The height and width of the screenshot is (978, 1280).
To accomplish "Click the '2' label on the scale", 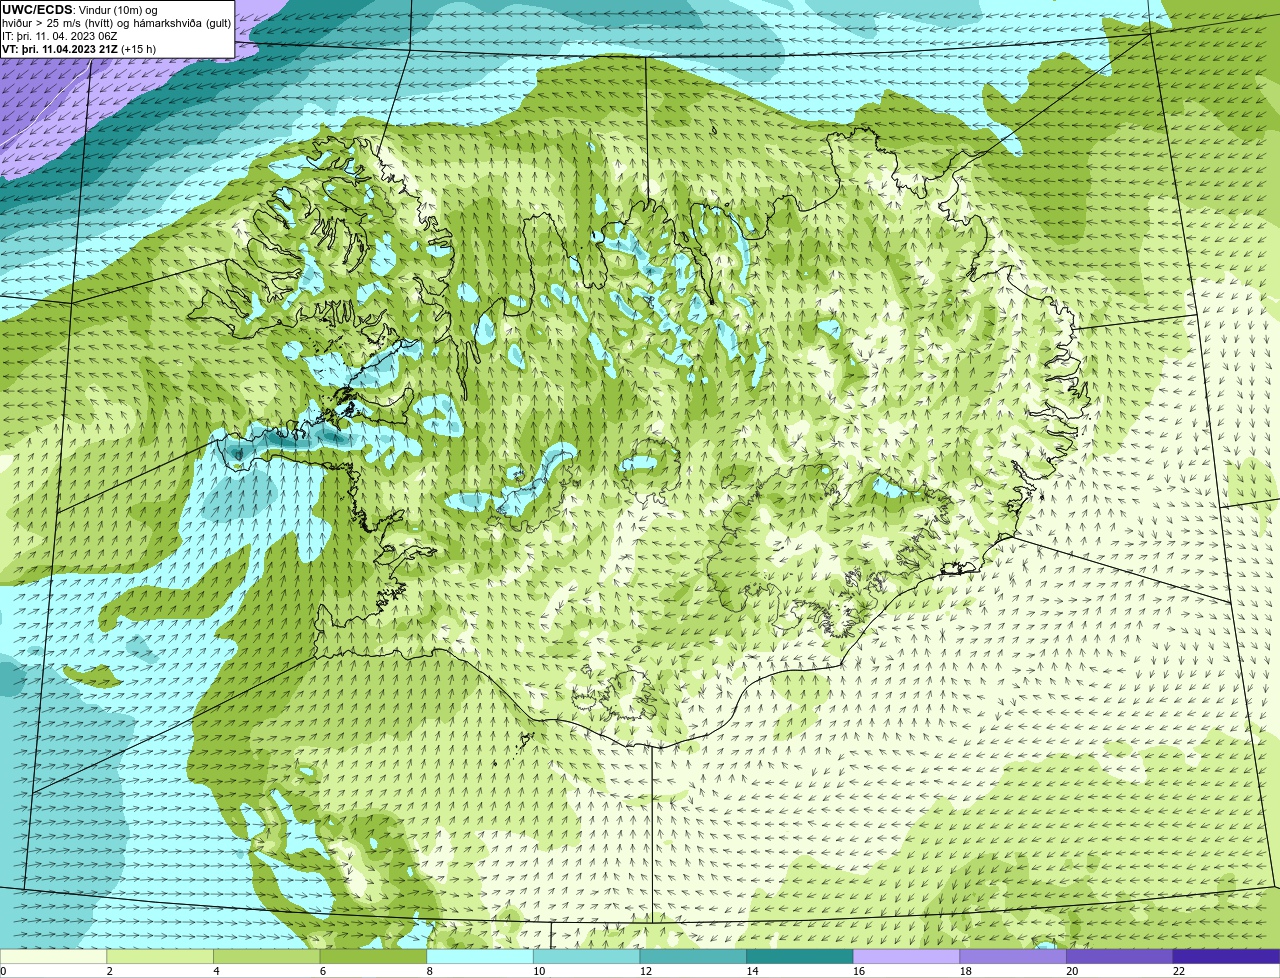I will (x=109, y=971).
